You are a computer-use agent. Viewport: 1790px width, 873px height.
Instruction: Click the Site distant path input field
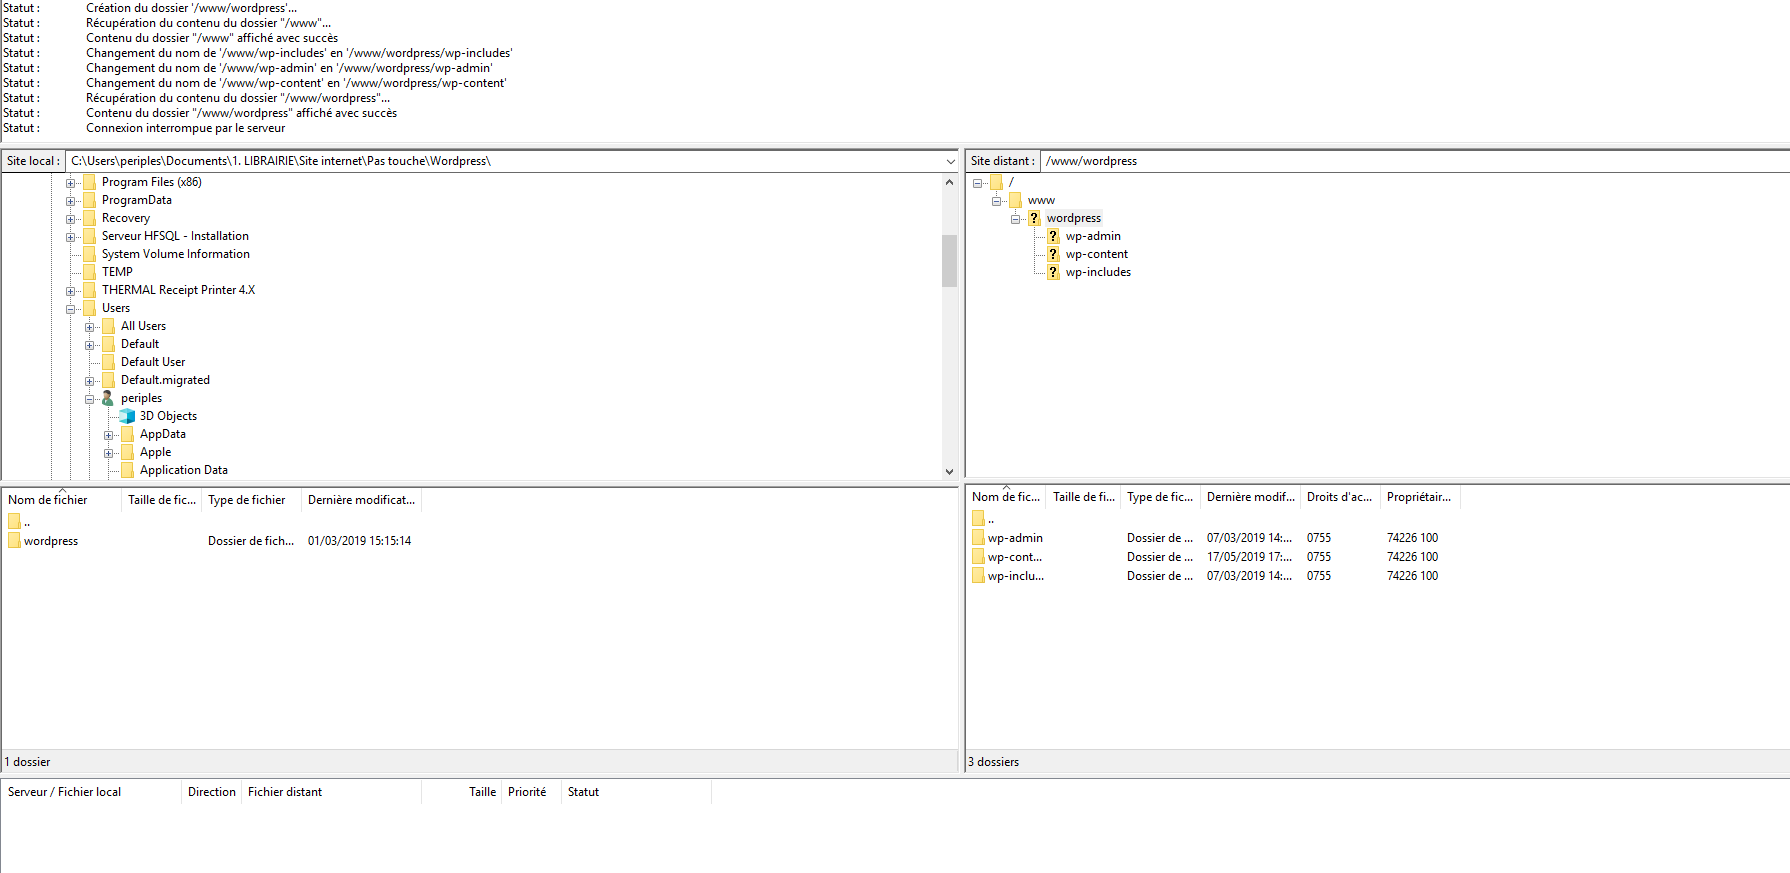[x=1400, y=161]
